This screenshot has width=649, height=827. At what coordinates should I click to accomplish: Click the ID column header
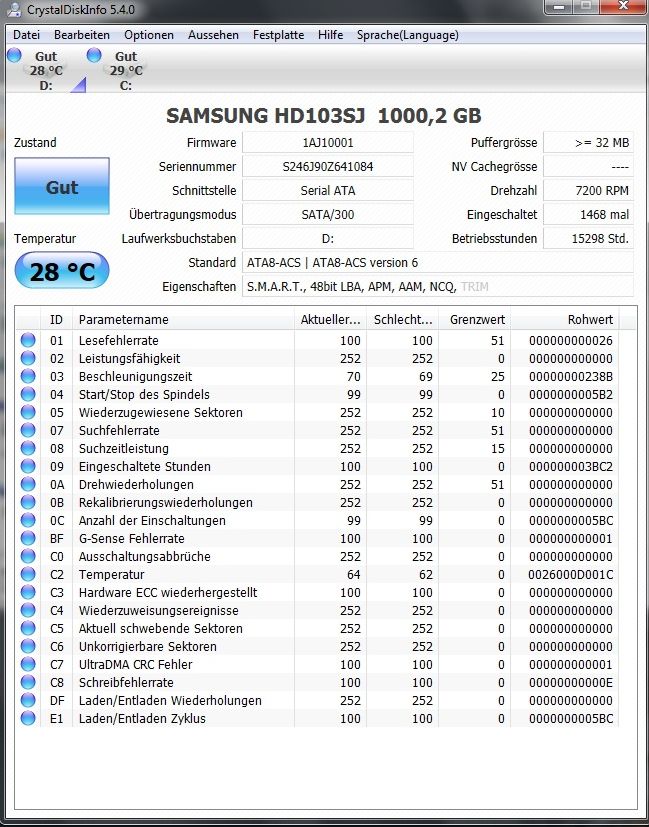point(56,320)
